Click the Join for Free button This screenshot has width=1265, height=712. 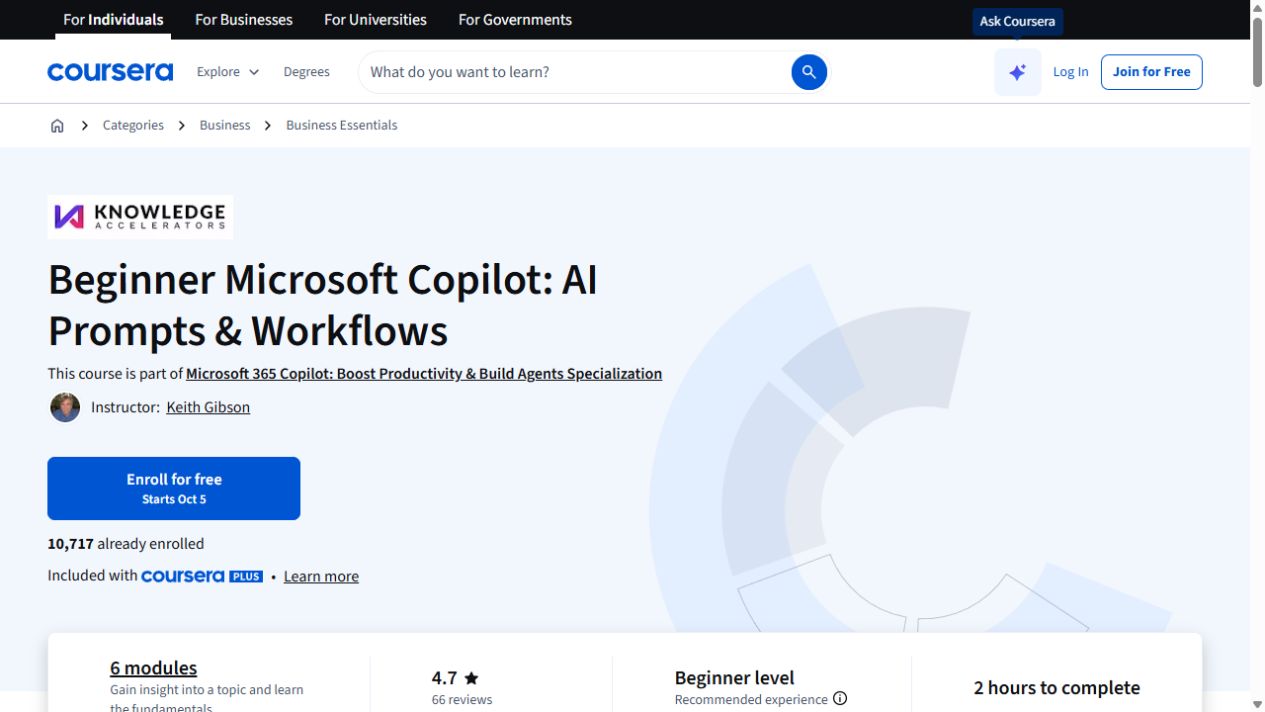(x=1151, y=72)
